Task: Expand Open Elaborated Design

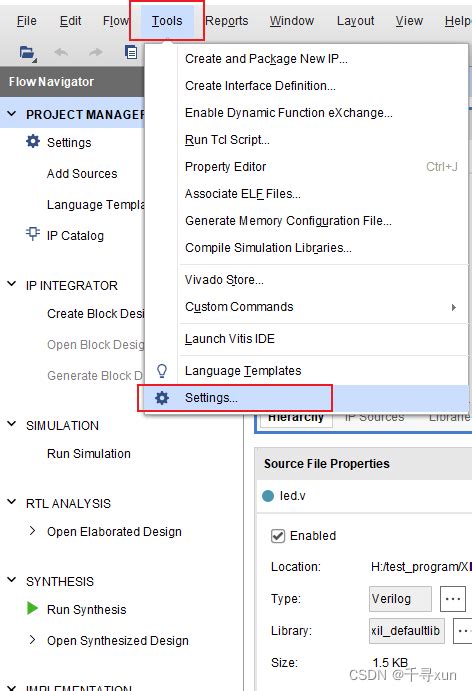Action: [x=32, y=531]
